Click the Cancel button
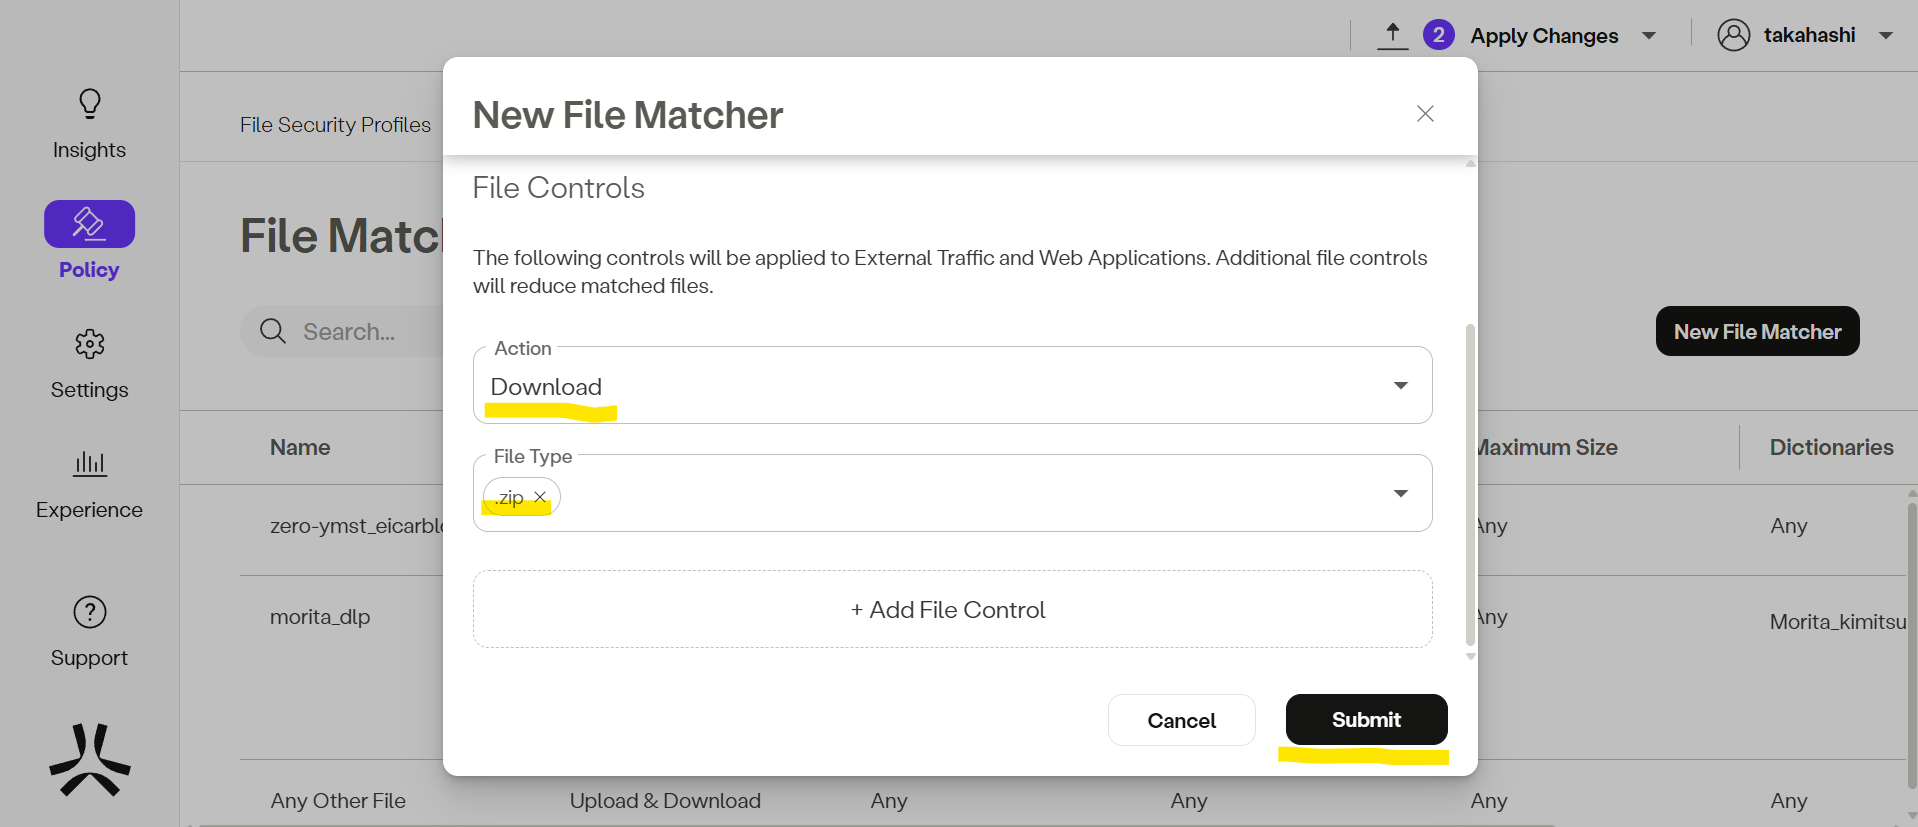Screen dimensions: 1918x827 pos(1181,721)
